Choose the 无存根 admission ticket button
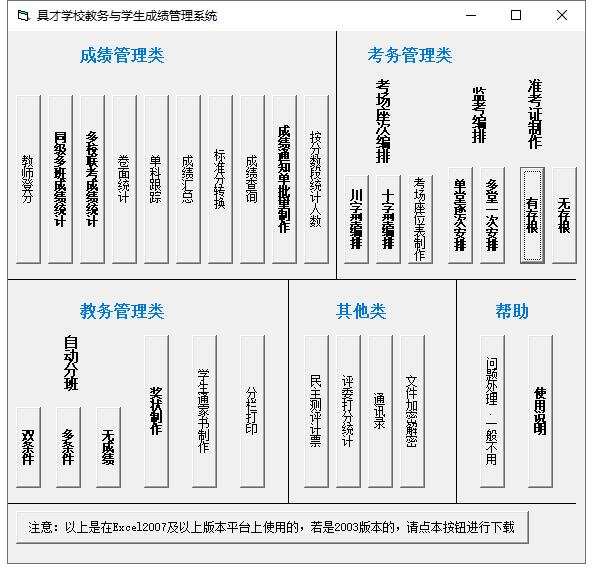The image size is (593, 571). coord(564,215)
